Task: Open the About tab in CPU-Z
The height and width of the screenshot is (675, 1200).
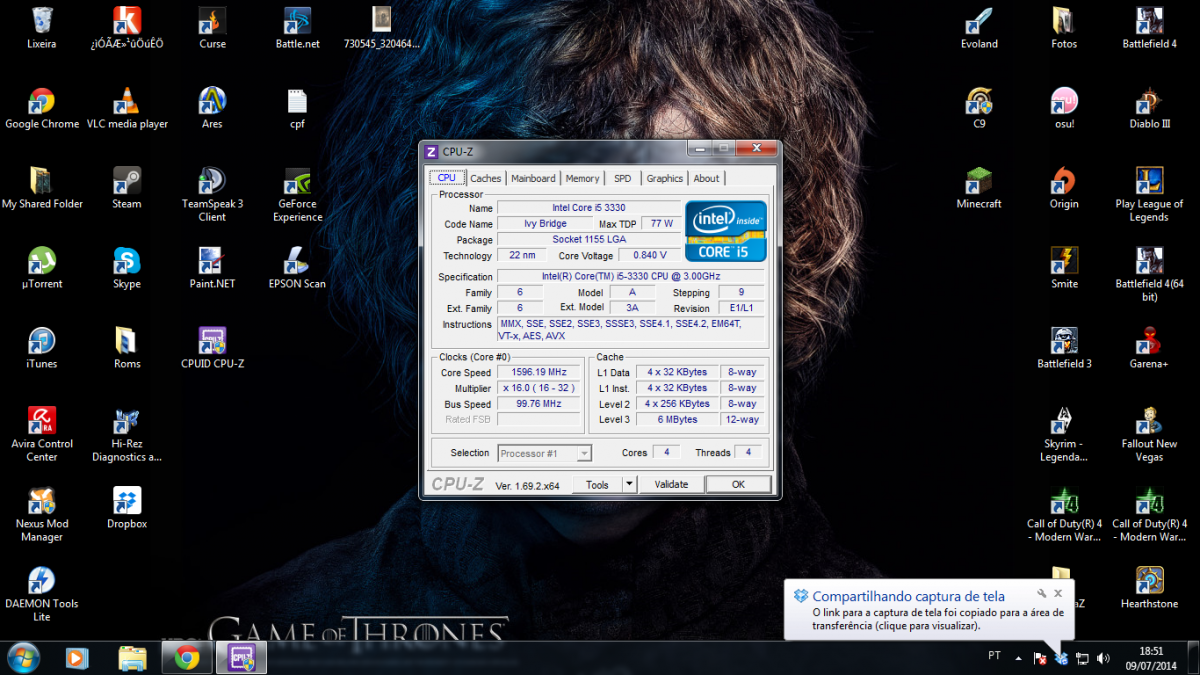Action: [x=706, y=178]
